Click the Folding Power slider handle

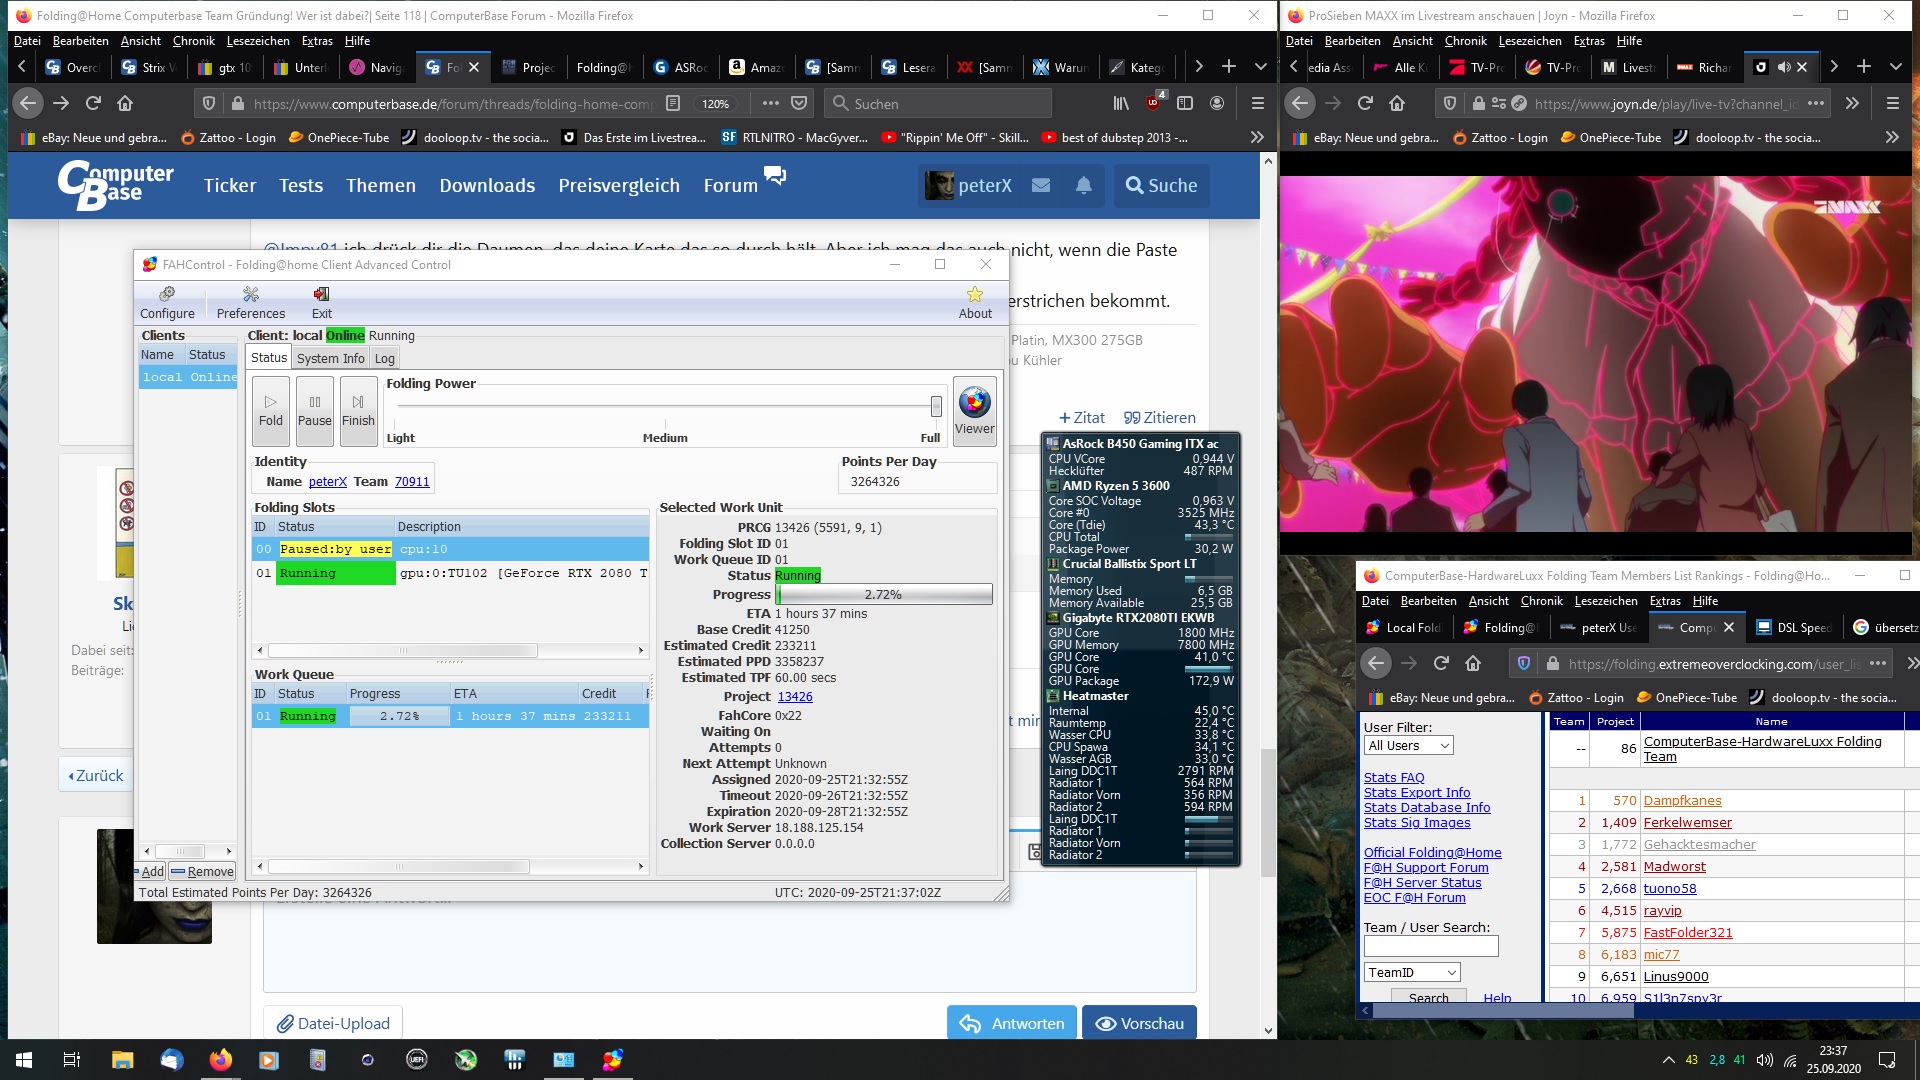pos(936,406)
